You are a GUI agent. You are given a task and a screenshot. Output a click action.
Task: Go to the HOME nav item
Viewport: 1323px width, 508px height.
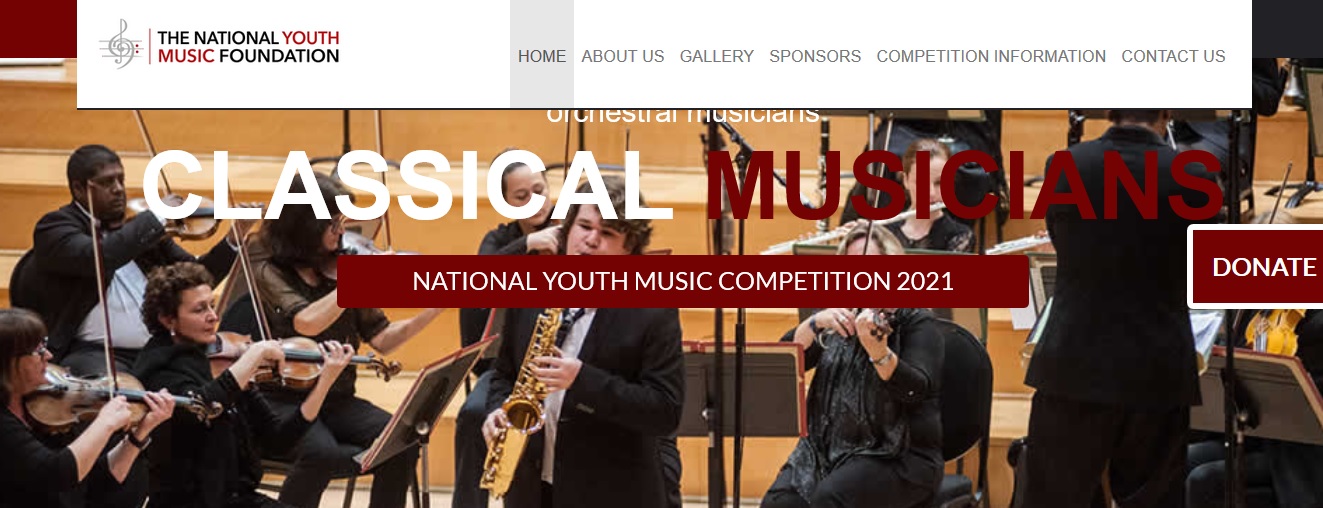pos(542,56)
